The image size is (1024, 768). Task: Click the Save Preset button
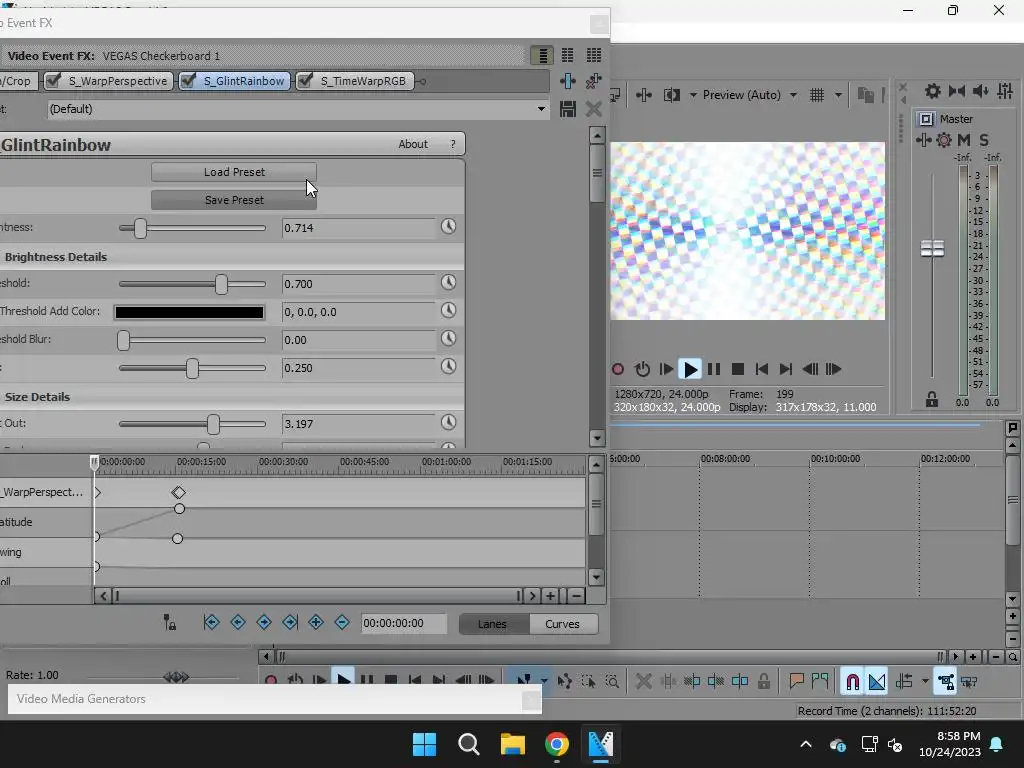(x=234, y=200)
